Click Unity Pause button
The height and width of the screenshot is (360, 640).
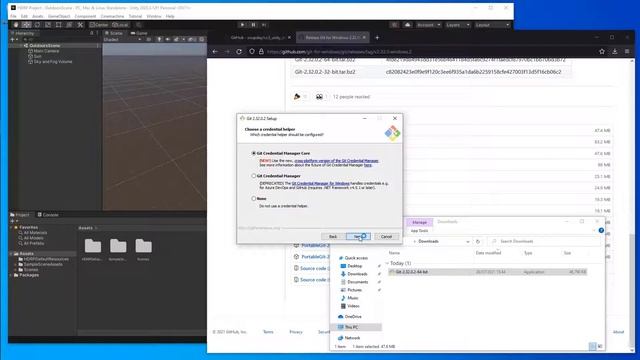(x=253, y=25)
